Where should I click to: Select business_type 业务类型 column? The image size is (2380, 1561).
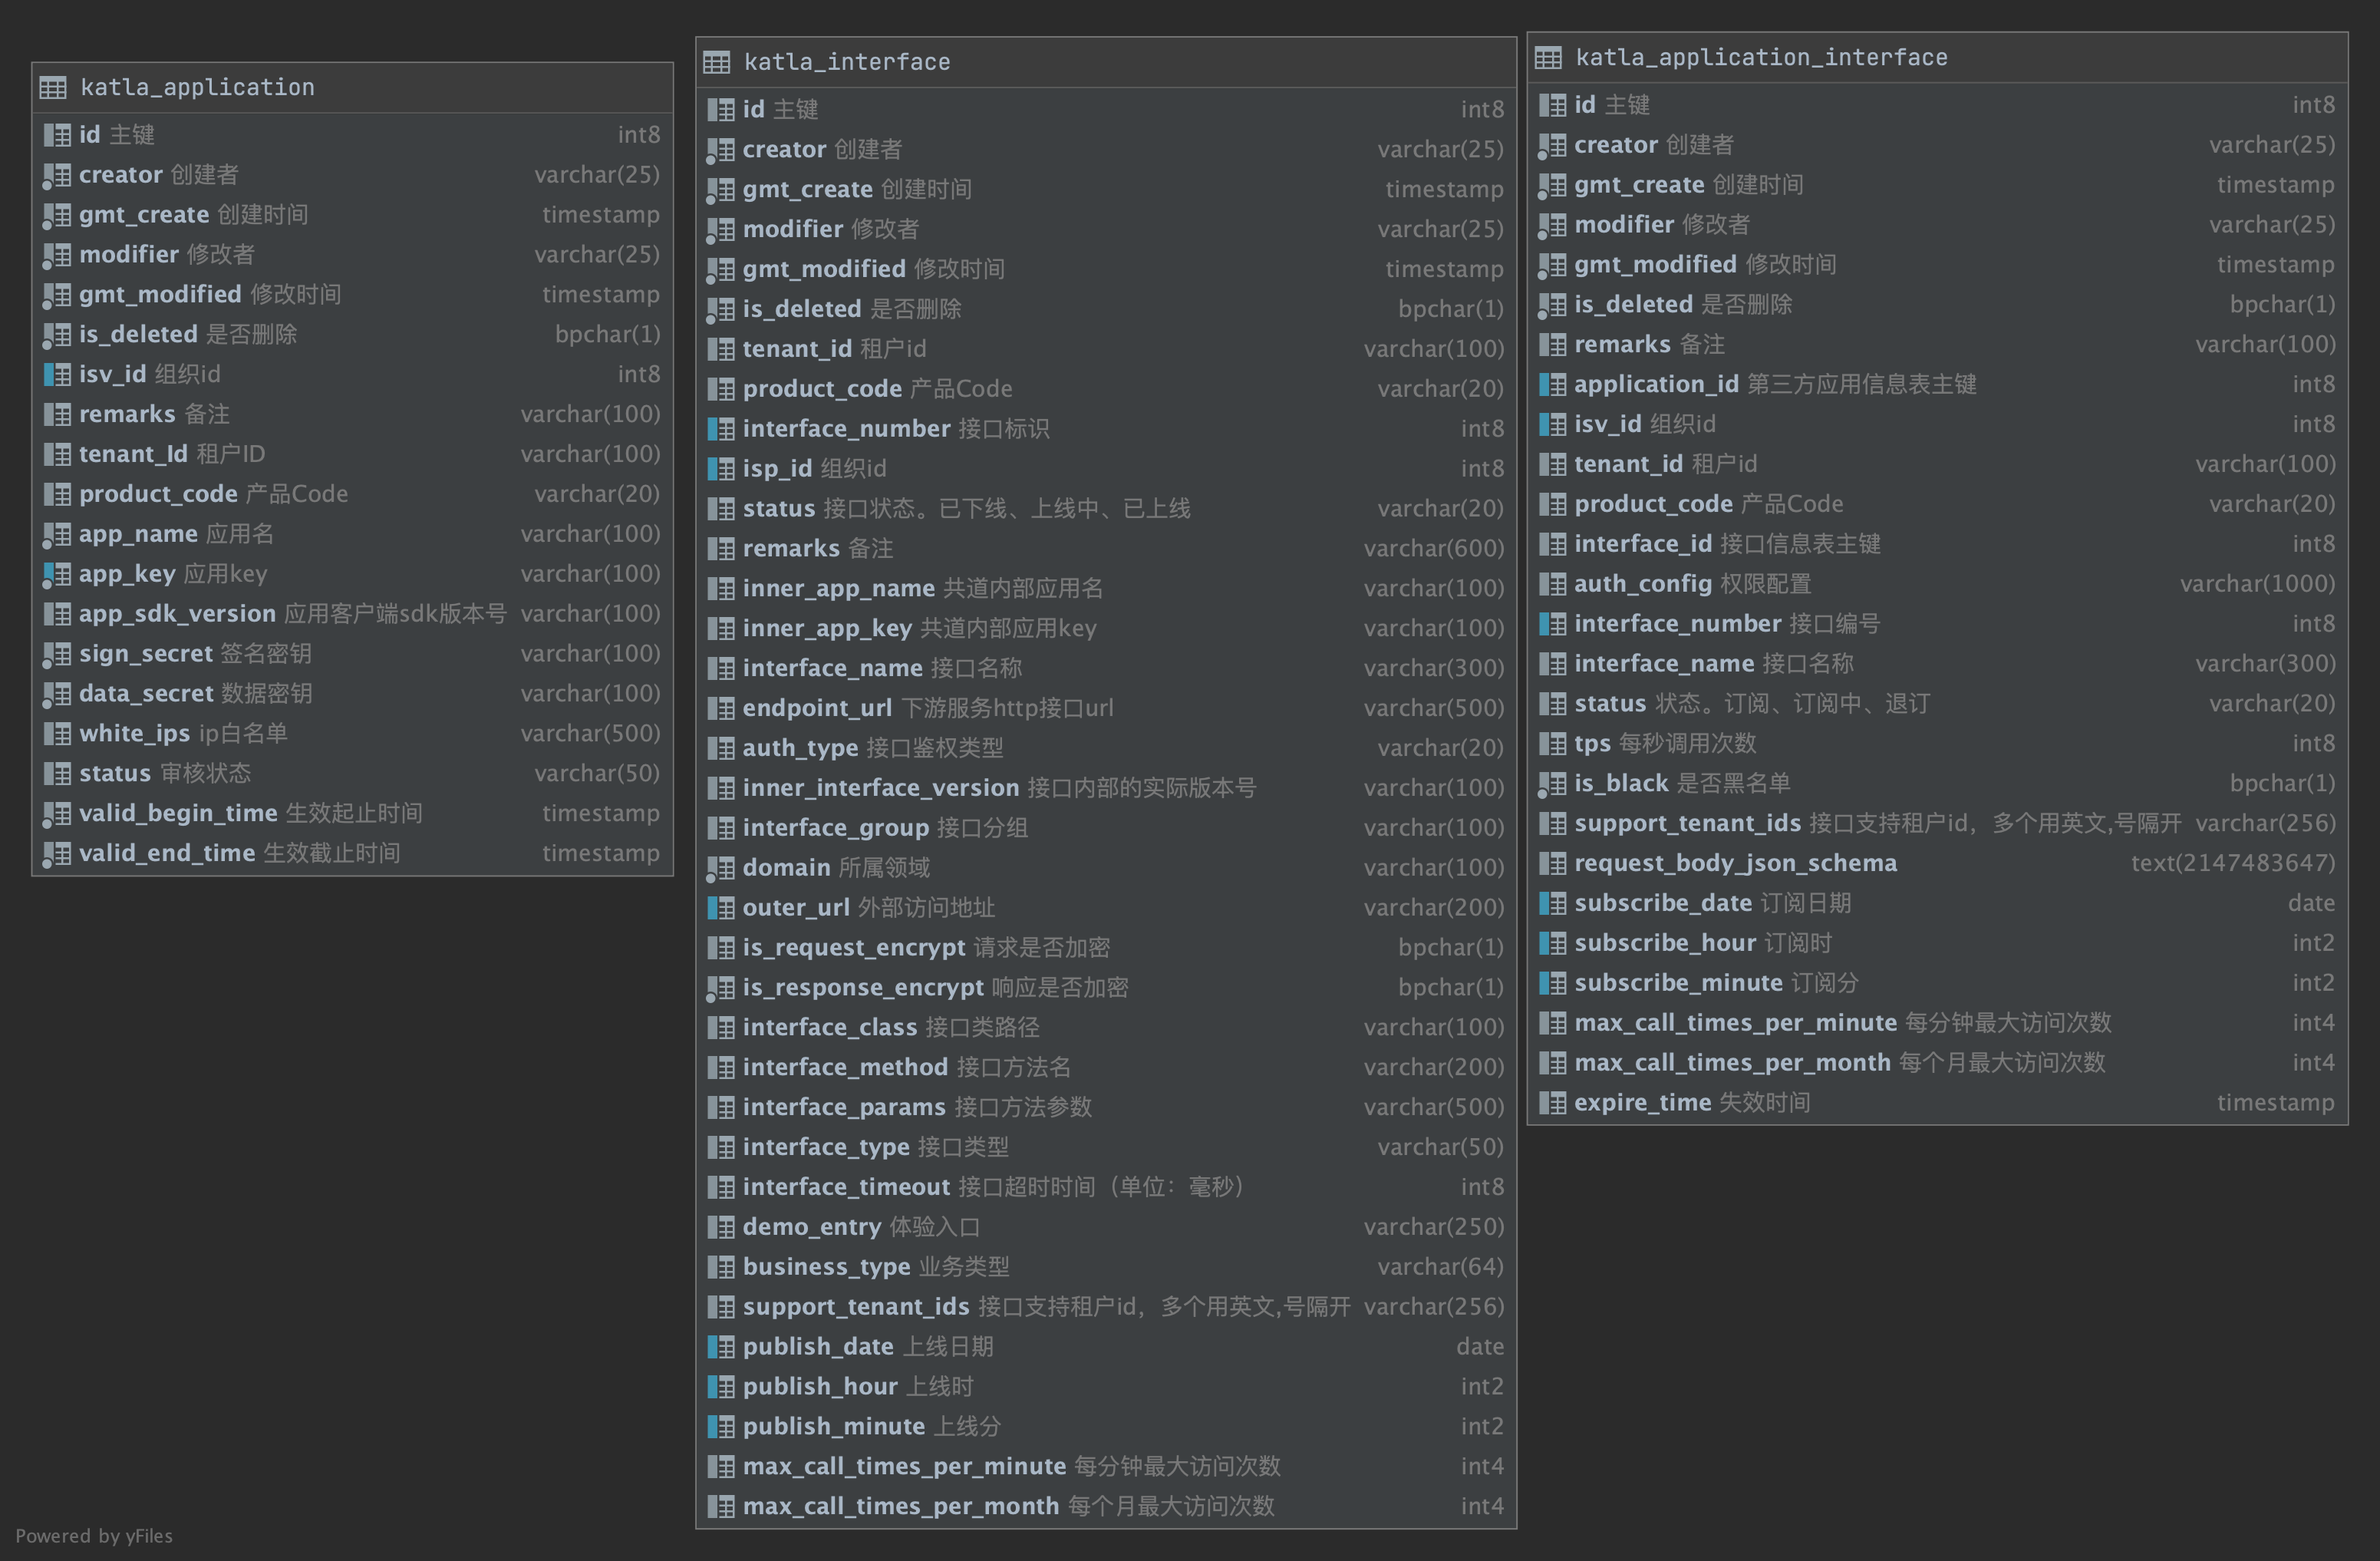point(1106,1267)
